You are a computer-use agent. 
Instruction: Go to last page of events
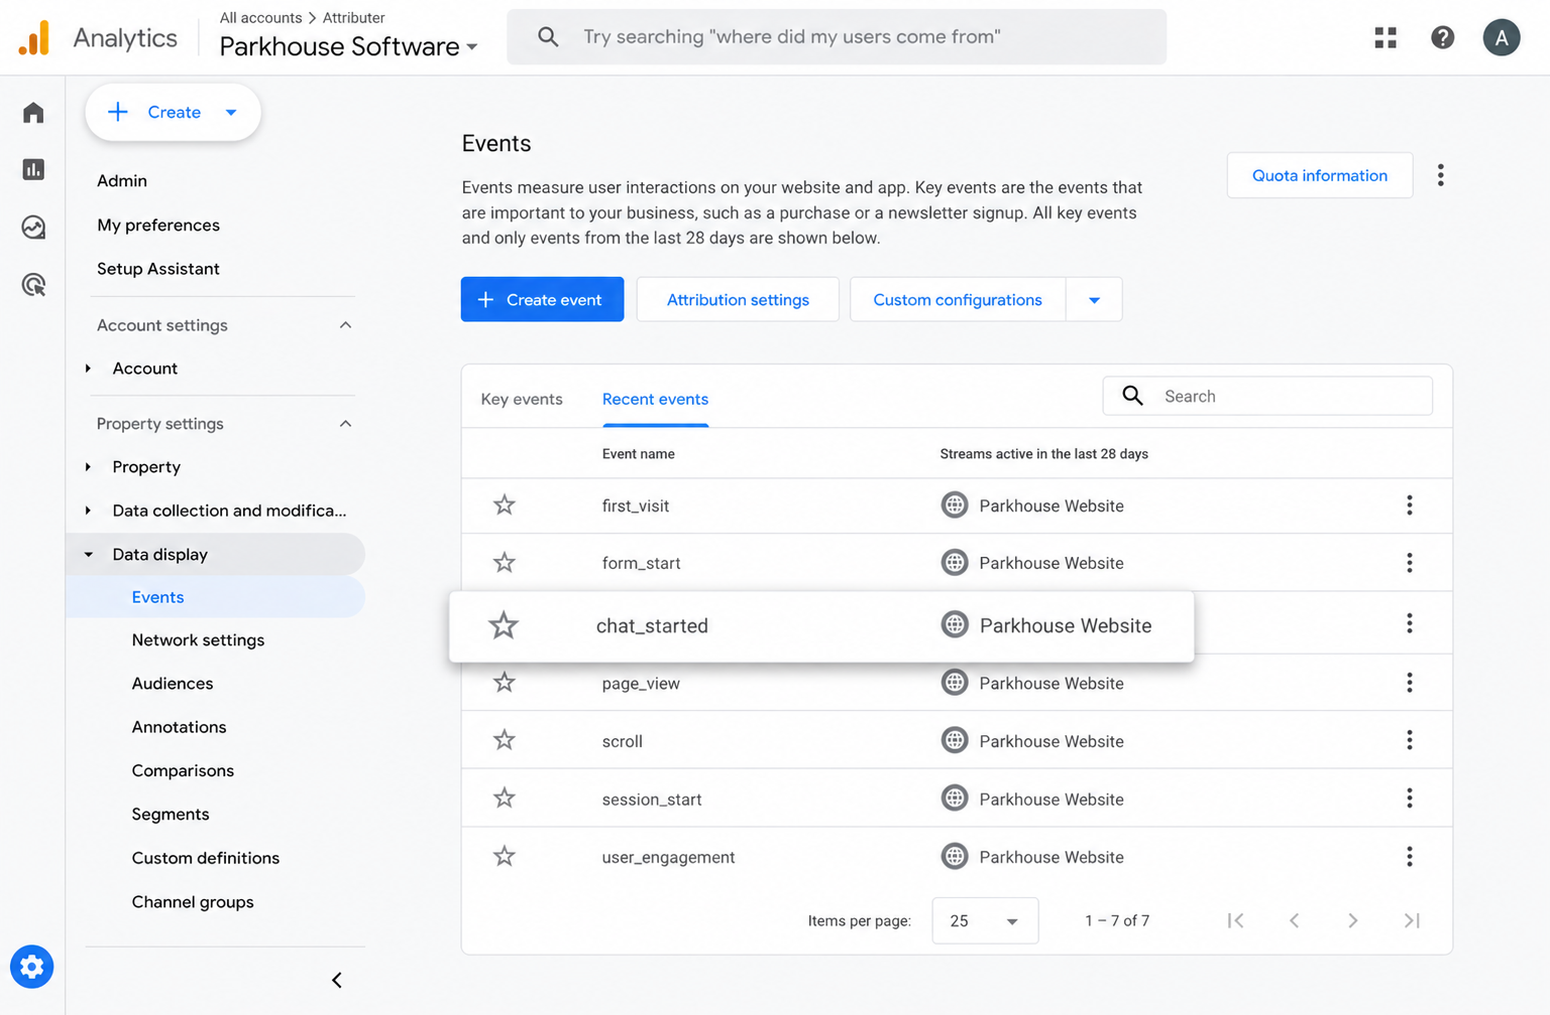(1411, 921)
